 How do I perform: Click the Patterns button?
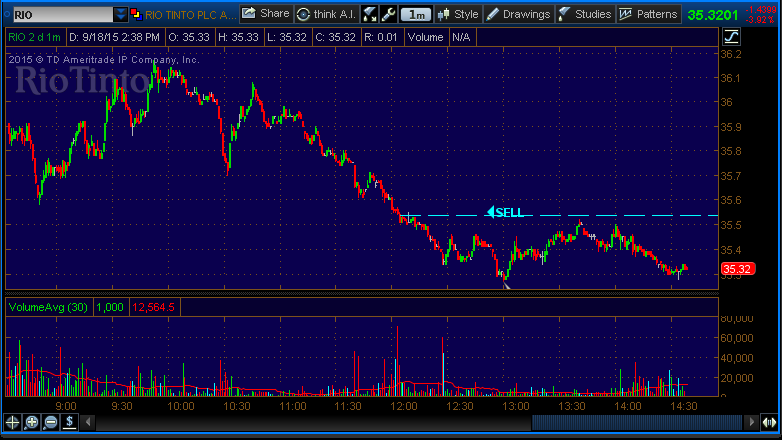pos(648,14)
